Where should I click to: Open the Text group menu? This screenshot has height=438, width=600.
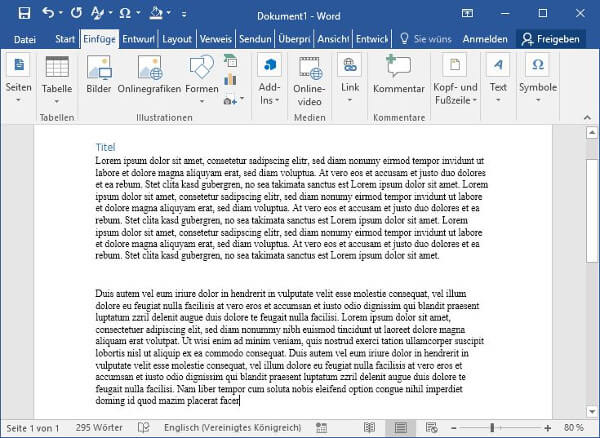[498, 80]
